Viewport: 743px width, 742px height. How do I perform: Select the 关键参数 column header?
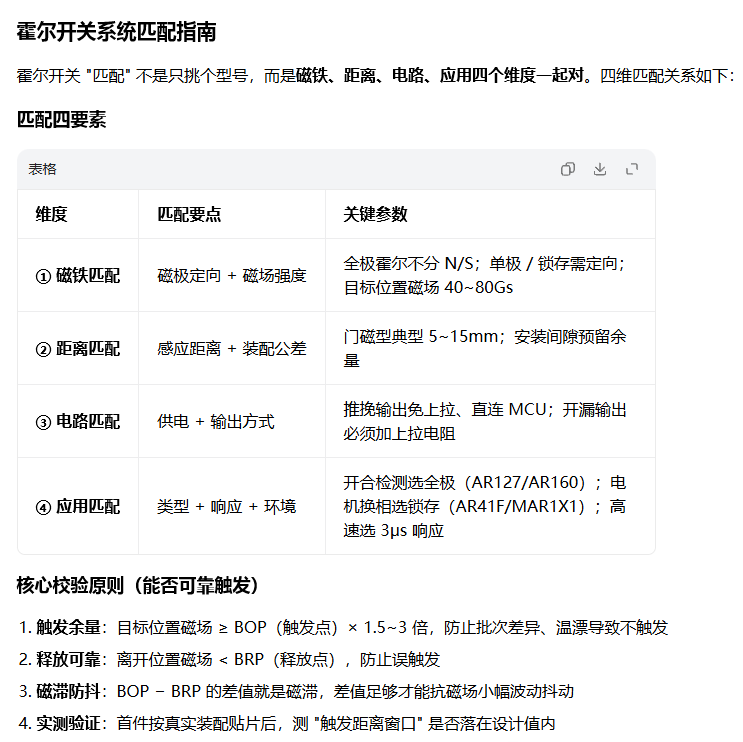pyautogui.click(x=375, y=214)
